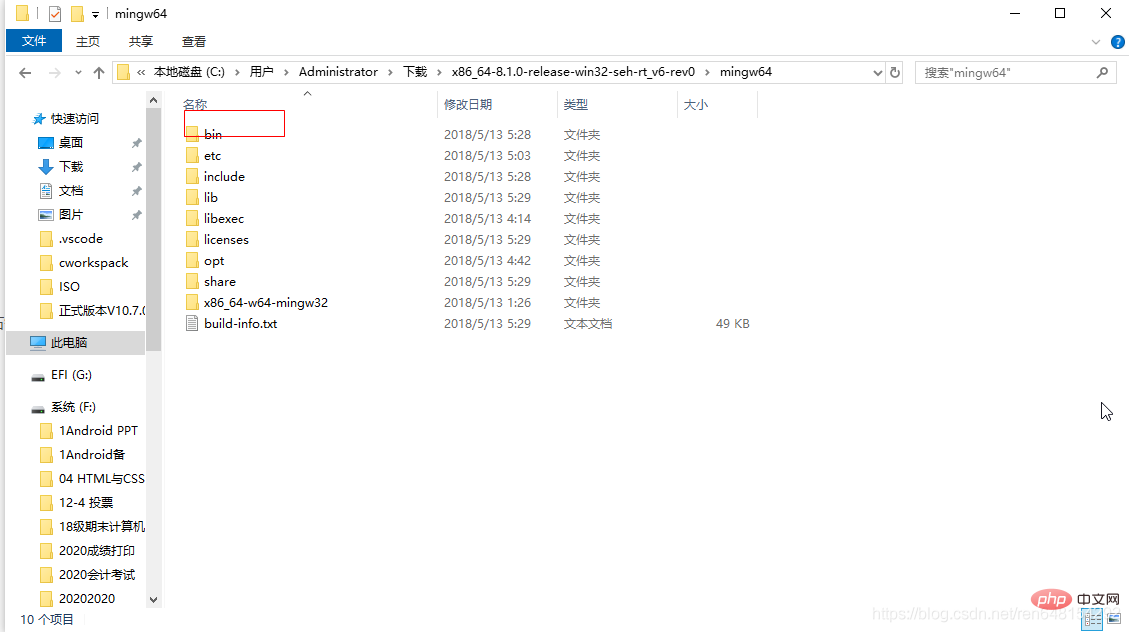Go forward with the right arrow button

tap(55, 73)
